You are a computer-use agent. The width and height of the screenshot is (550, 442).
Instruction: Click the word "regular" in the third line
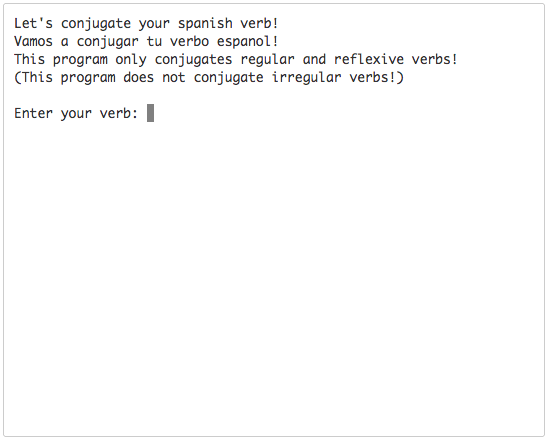coord(267,59)
